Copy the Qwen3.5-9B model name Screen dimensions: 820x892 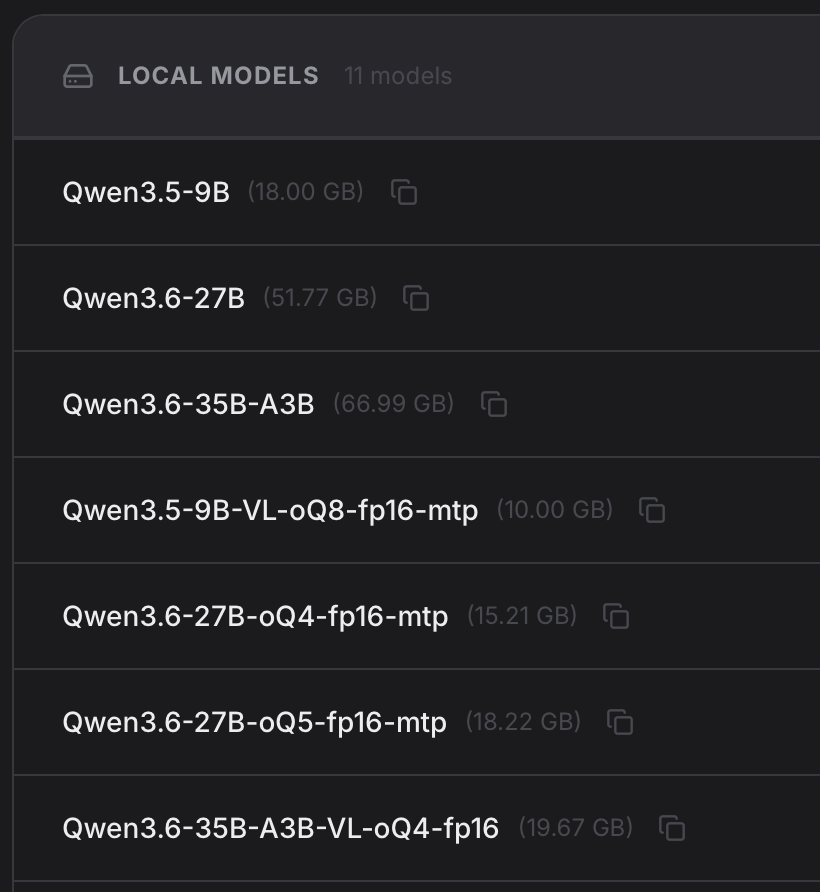(404, 192)
